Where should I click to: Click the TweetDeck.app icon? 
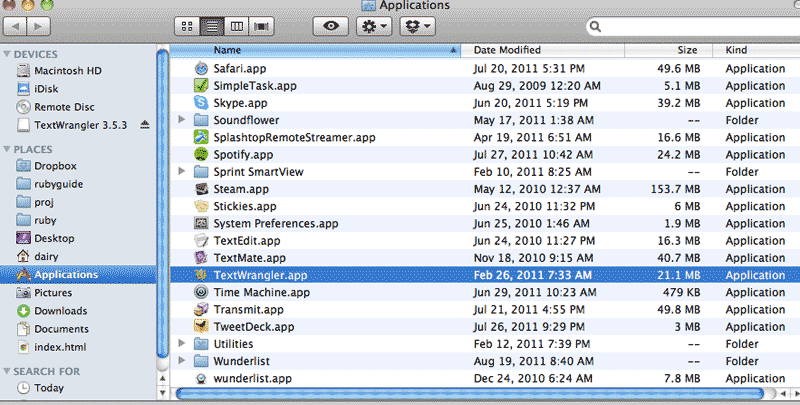(x=201, y=326)
